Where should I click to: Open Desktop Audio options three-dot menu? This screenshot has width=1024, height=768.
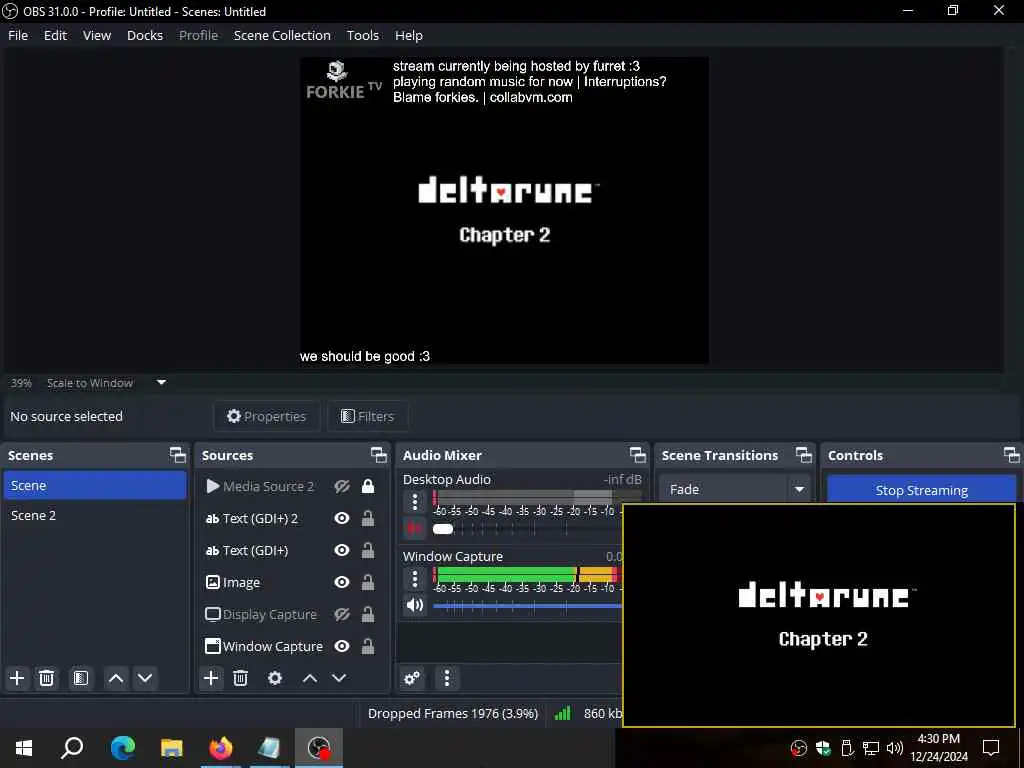pyautogui.click(x=415, y=502)
